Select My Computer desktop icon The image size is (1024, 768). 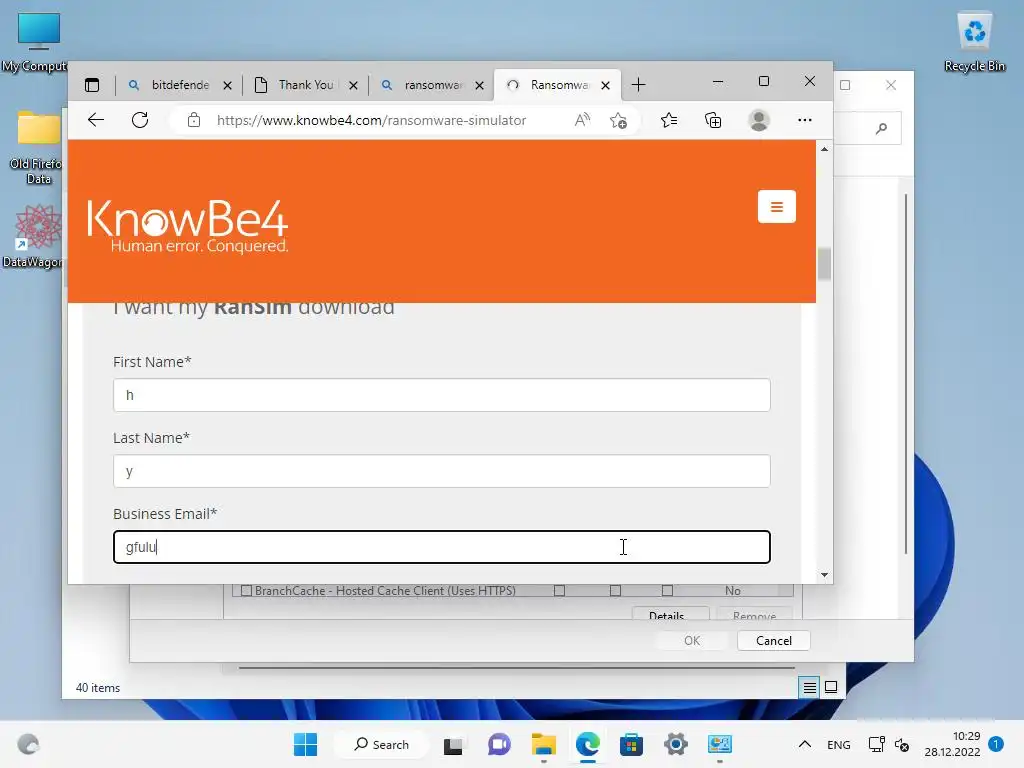pyautogui.click(x=34, y=42)
